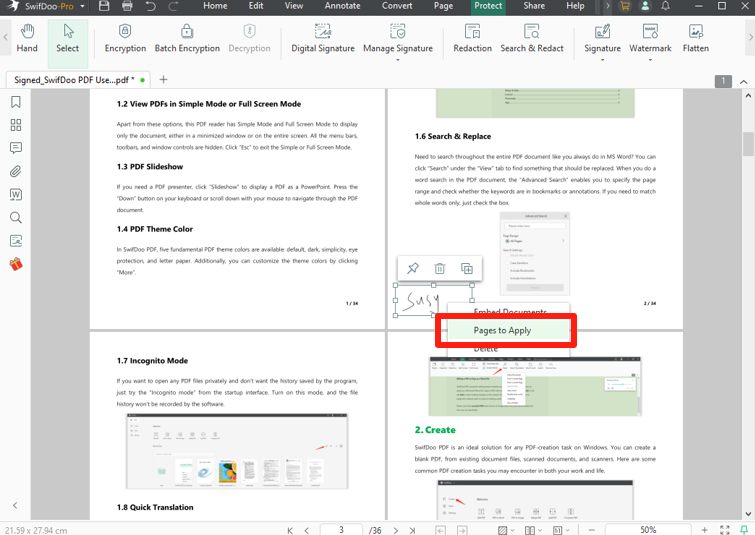Print the document
This screenshot has height=535, width=755.
(127, 6)
